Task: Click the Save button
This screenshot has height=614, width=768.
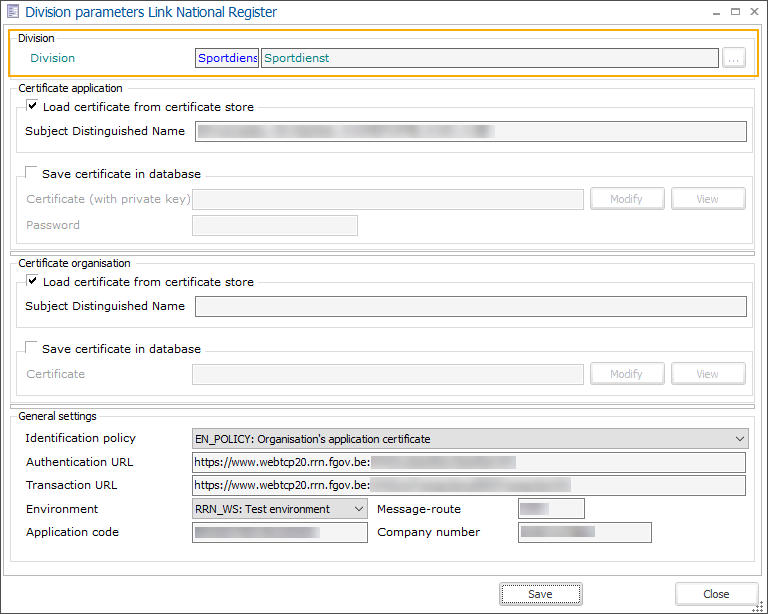Action: click(541, 594)
